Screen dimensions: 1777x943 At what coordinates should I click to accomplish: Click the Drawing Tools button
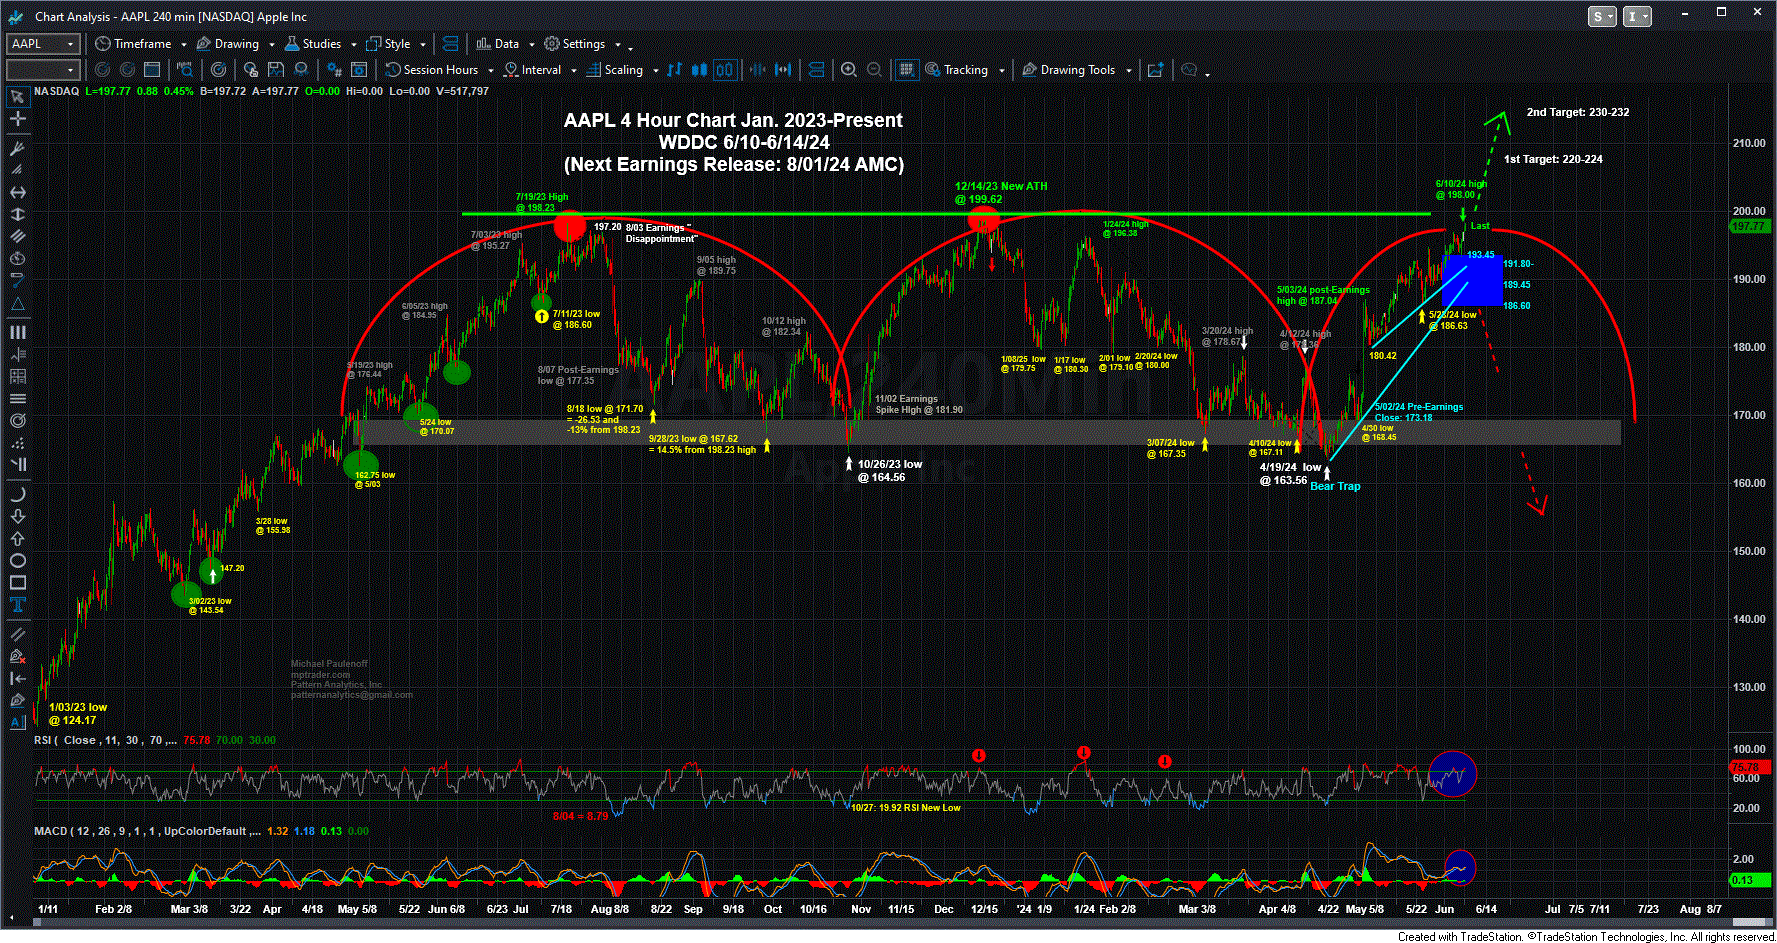pyautogui.click(x=1069, y=70)
